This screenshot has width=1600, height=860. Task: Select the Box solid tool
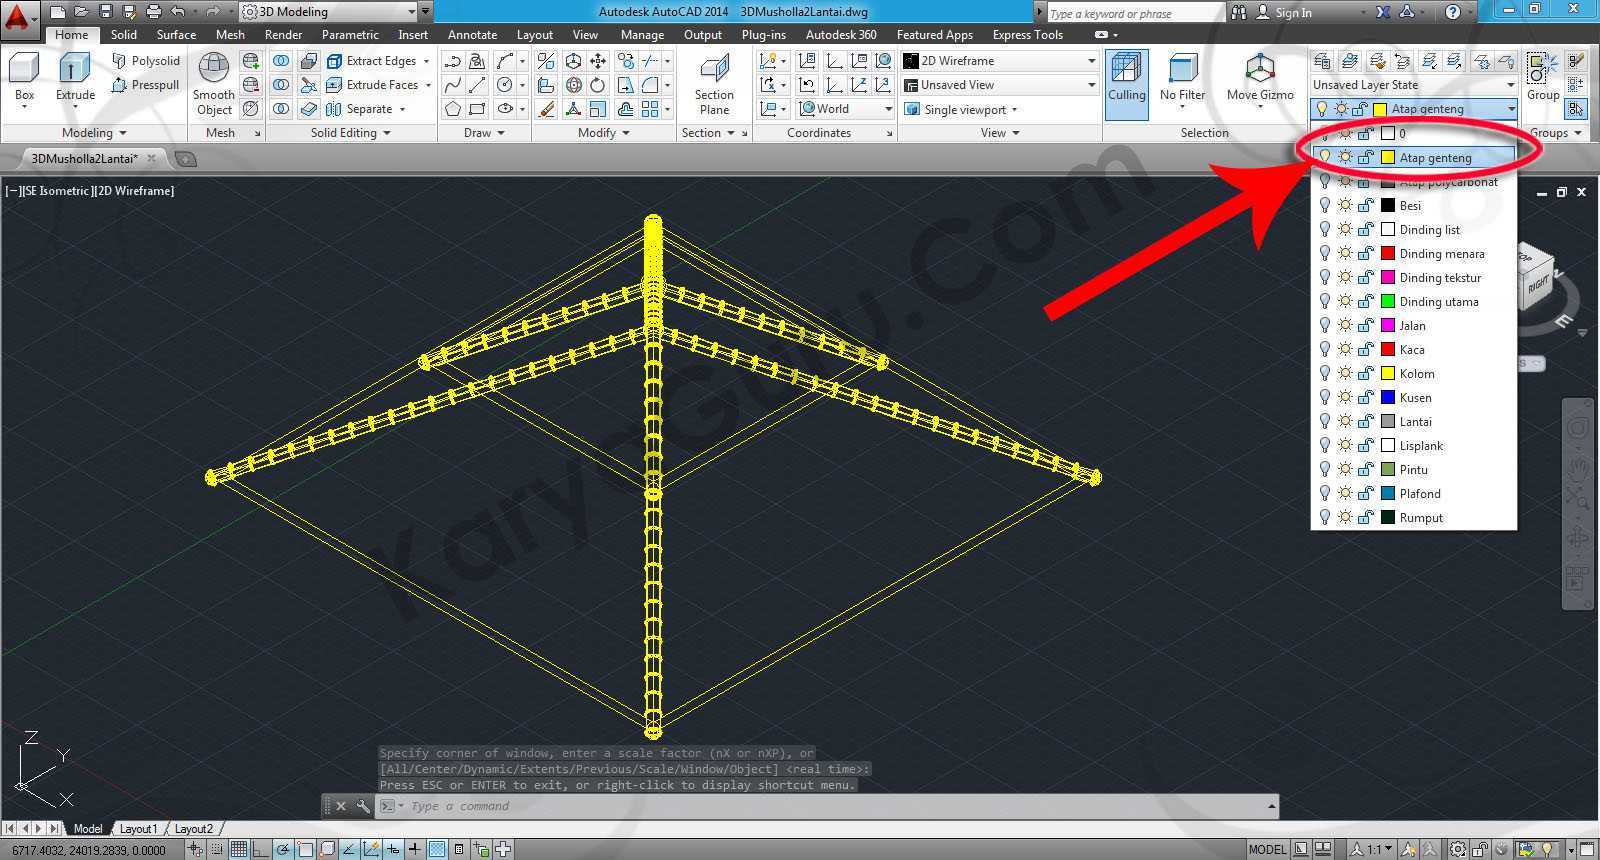click(24, 78)
